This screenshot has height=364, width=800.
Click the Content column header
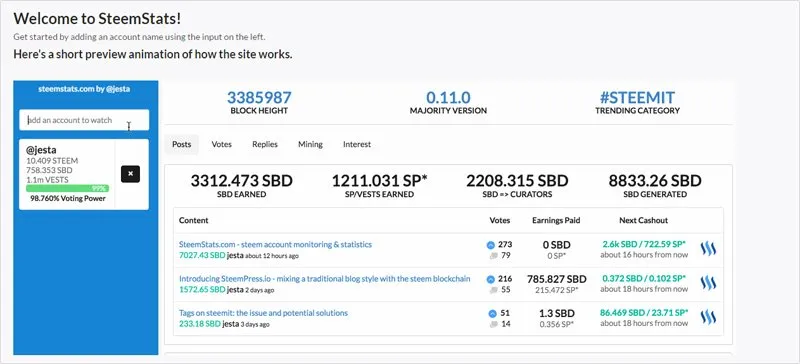193,221
